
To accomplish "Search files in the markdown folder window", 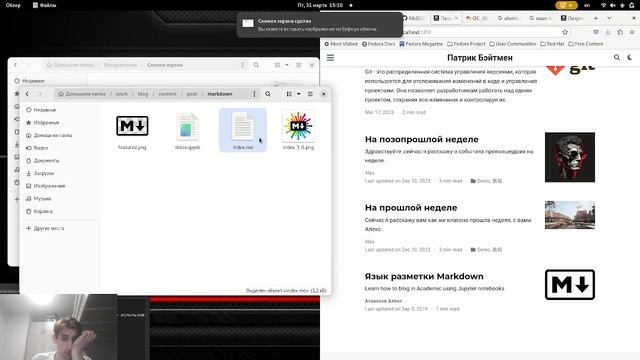I will pyautogui.click(x=268, y=94).
